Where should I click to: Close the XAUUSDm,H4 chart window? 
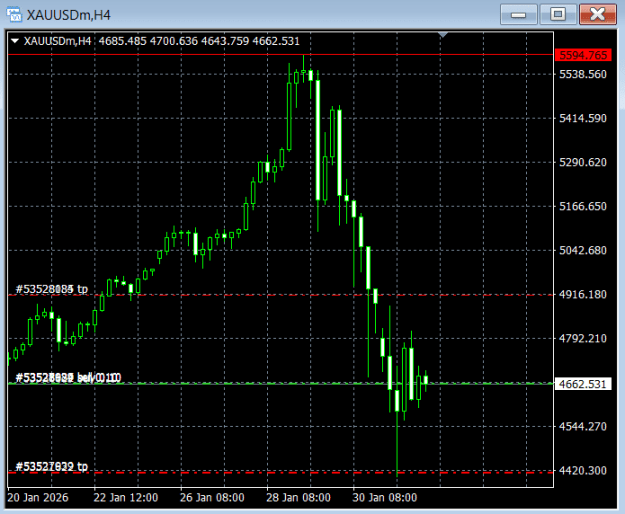pyautogui.click(x=598, y=15)
